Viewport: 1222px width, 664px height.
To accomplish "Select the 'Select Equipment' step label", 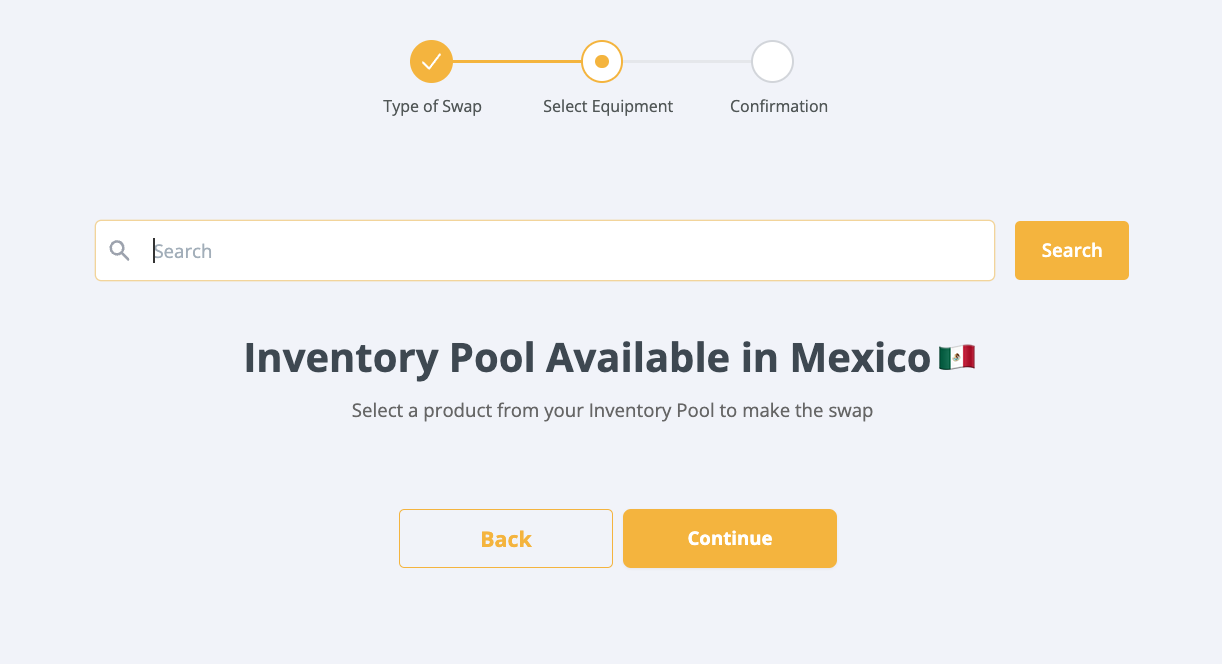I will point(608,106).
